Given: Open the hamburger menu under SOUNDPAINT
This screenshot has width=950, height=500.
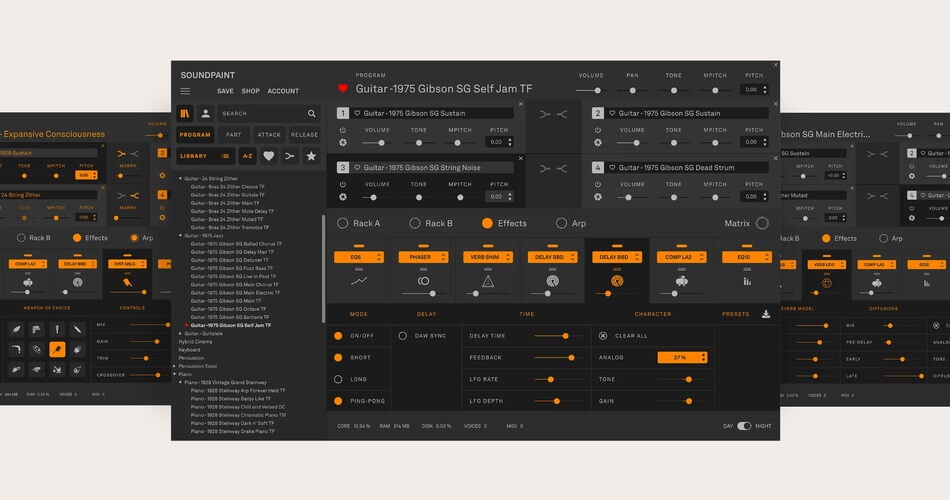Looking at the screenshot, I should (185, 91).
